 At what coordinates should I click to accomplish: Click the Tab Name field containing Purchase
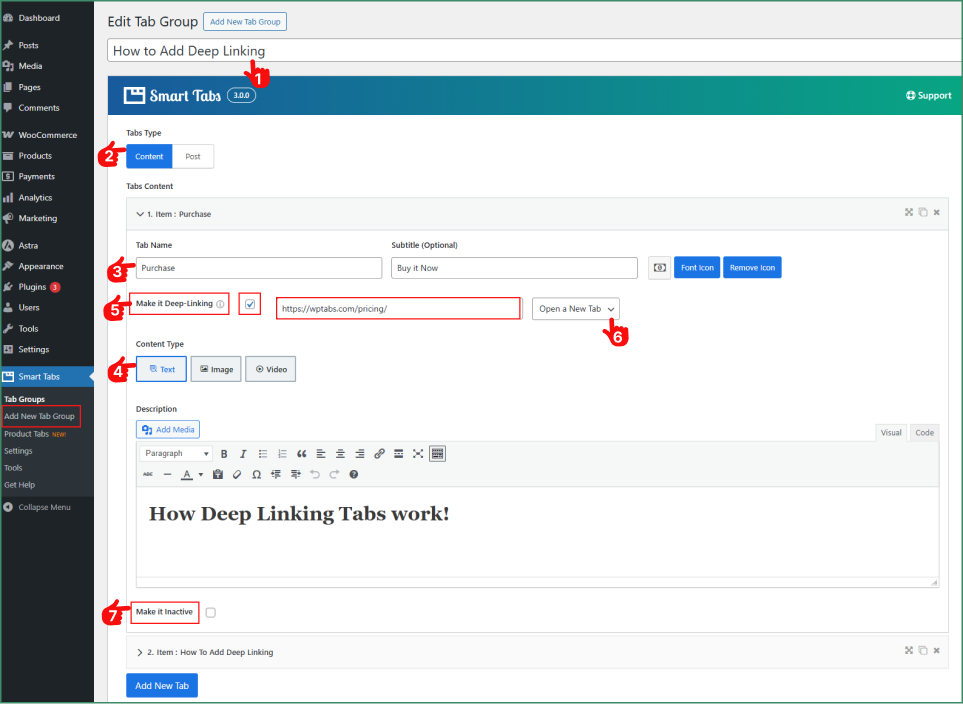(259, 268)
